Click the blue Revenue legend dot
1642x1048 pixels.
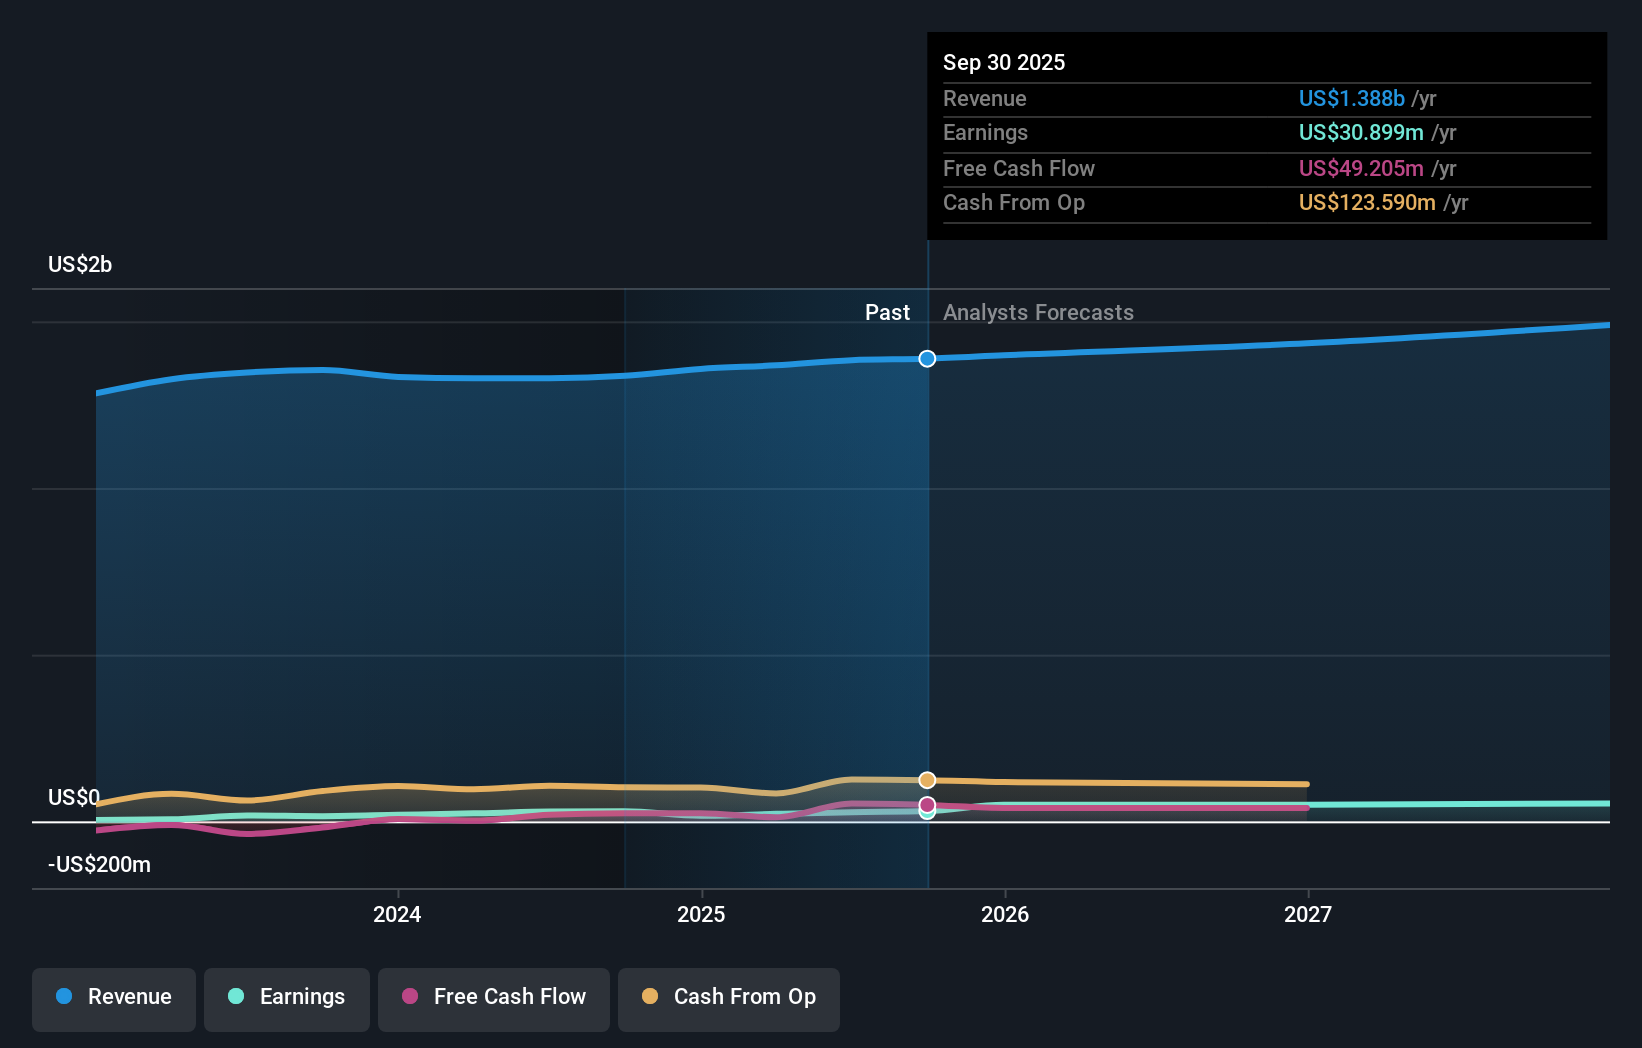click(x=66, y=997)
